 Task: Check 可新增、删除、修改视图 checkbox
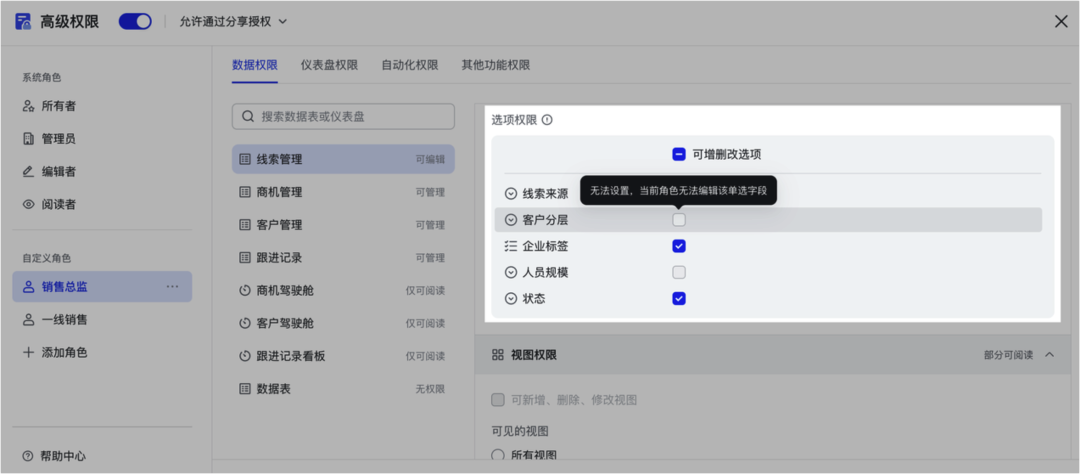click(497, 400)
